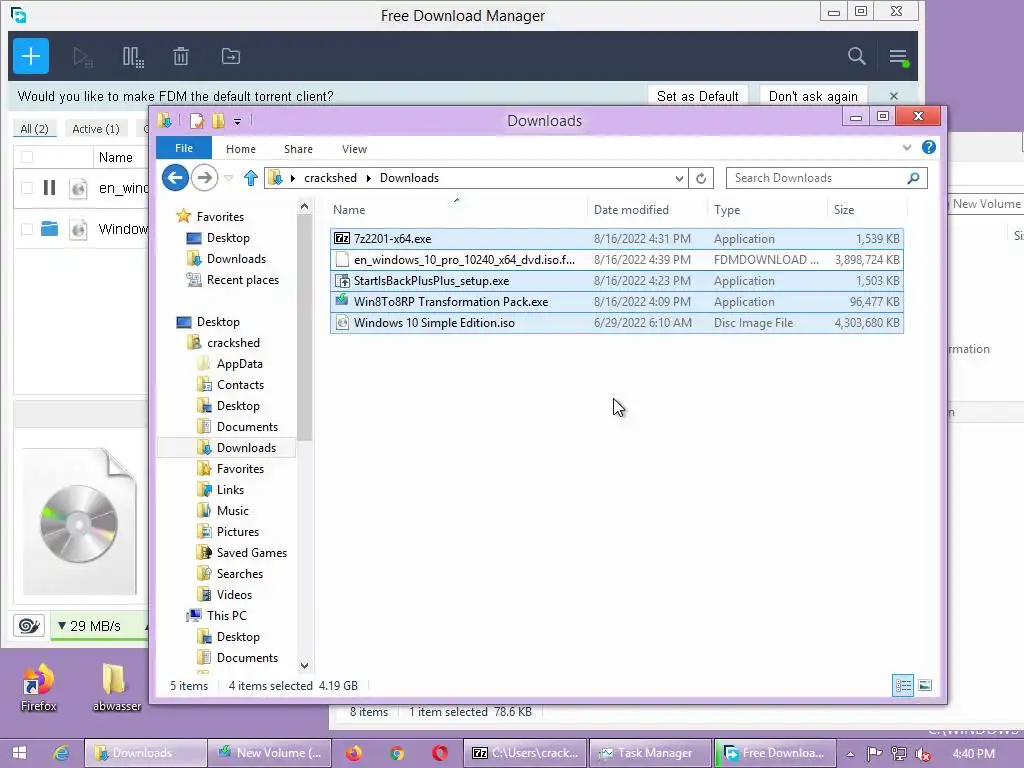Launch Internet Explorer from taskbar
The image size is (1024, 768).
pyautogui.click(x=61, y=753)
